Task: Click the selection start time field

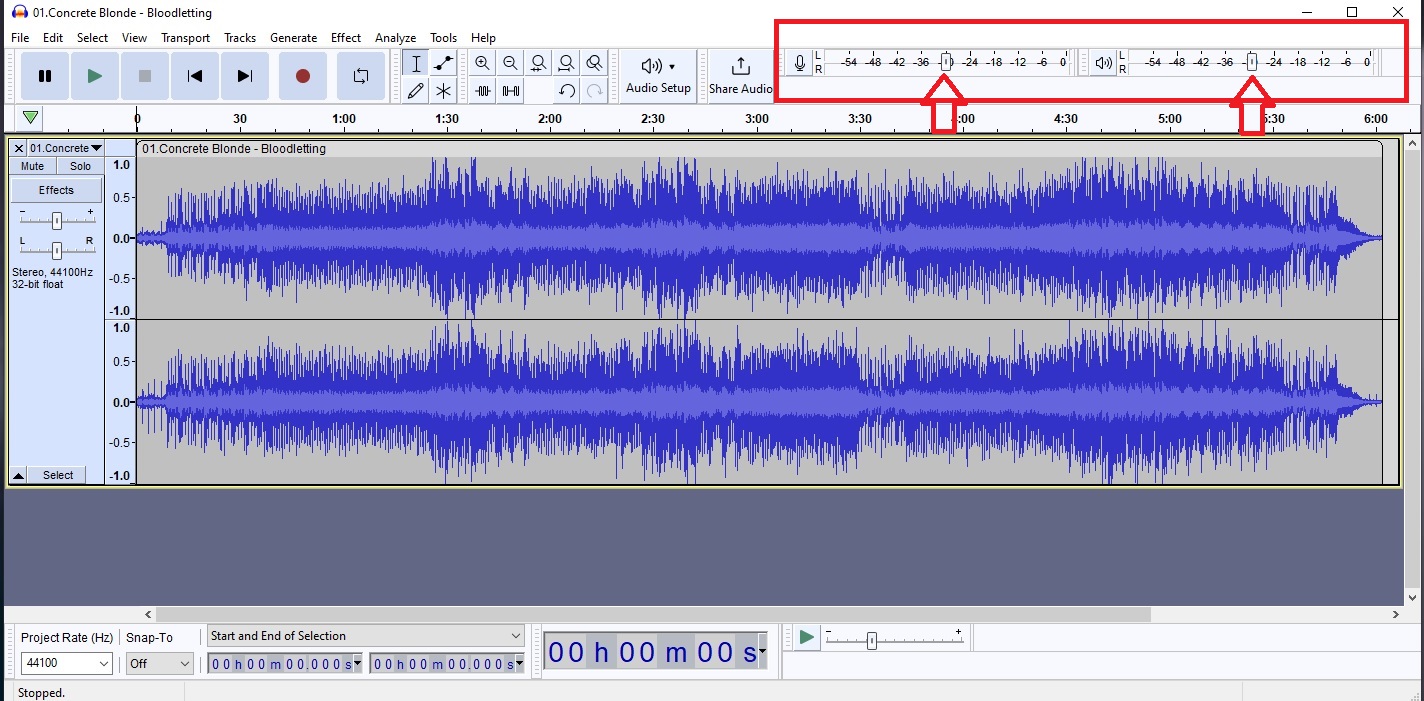Action: point(285,664)
